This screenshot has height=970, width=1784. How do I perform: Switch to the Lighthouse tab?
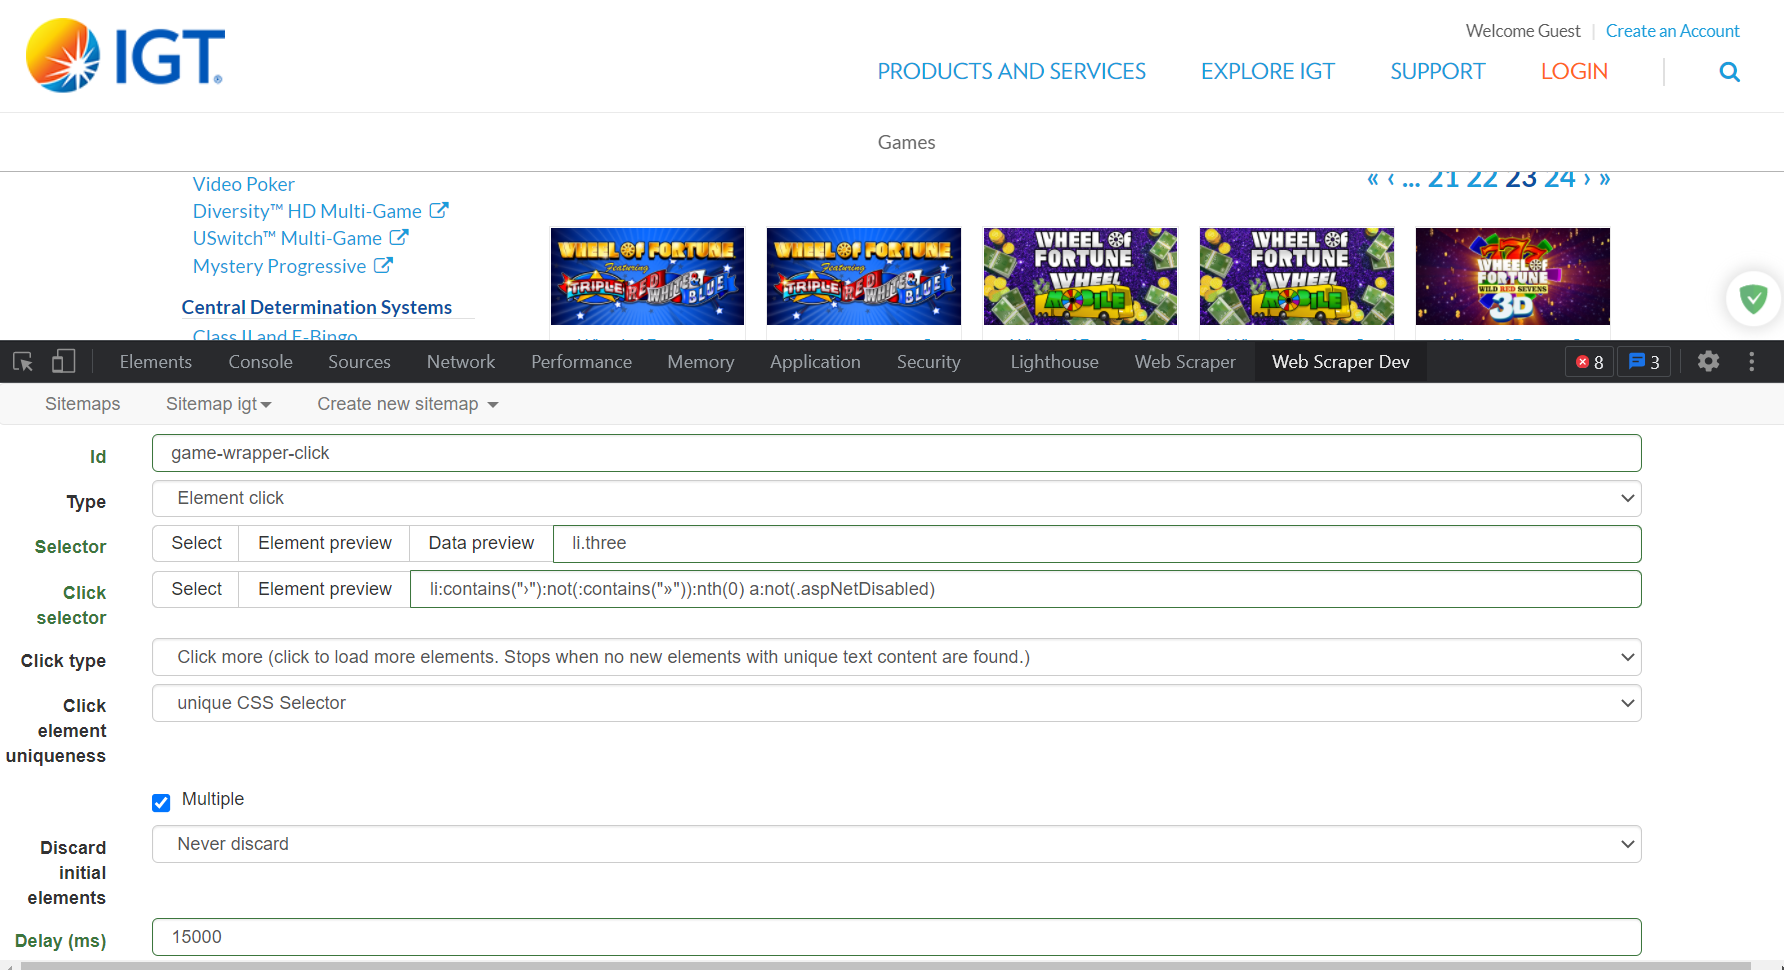[x=1054, y=362]
